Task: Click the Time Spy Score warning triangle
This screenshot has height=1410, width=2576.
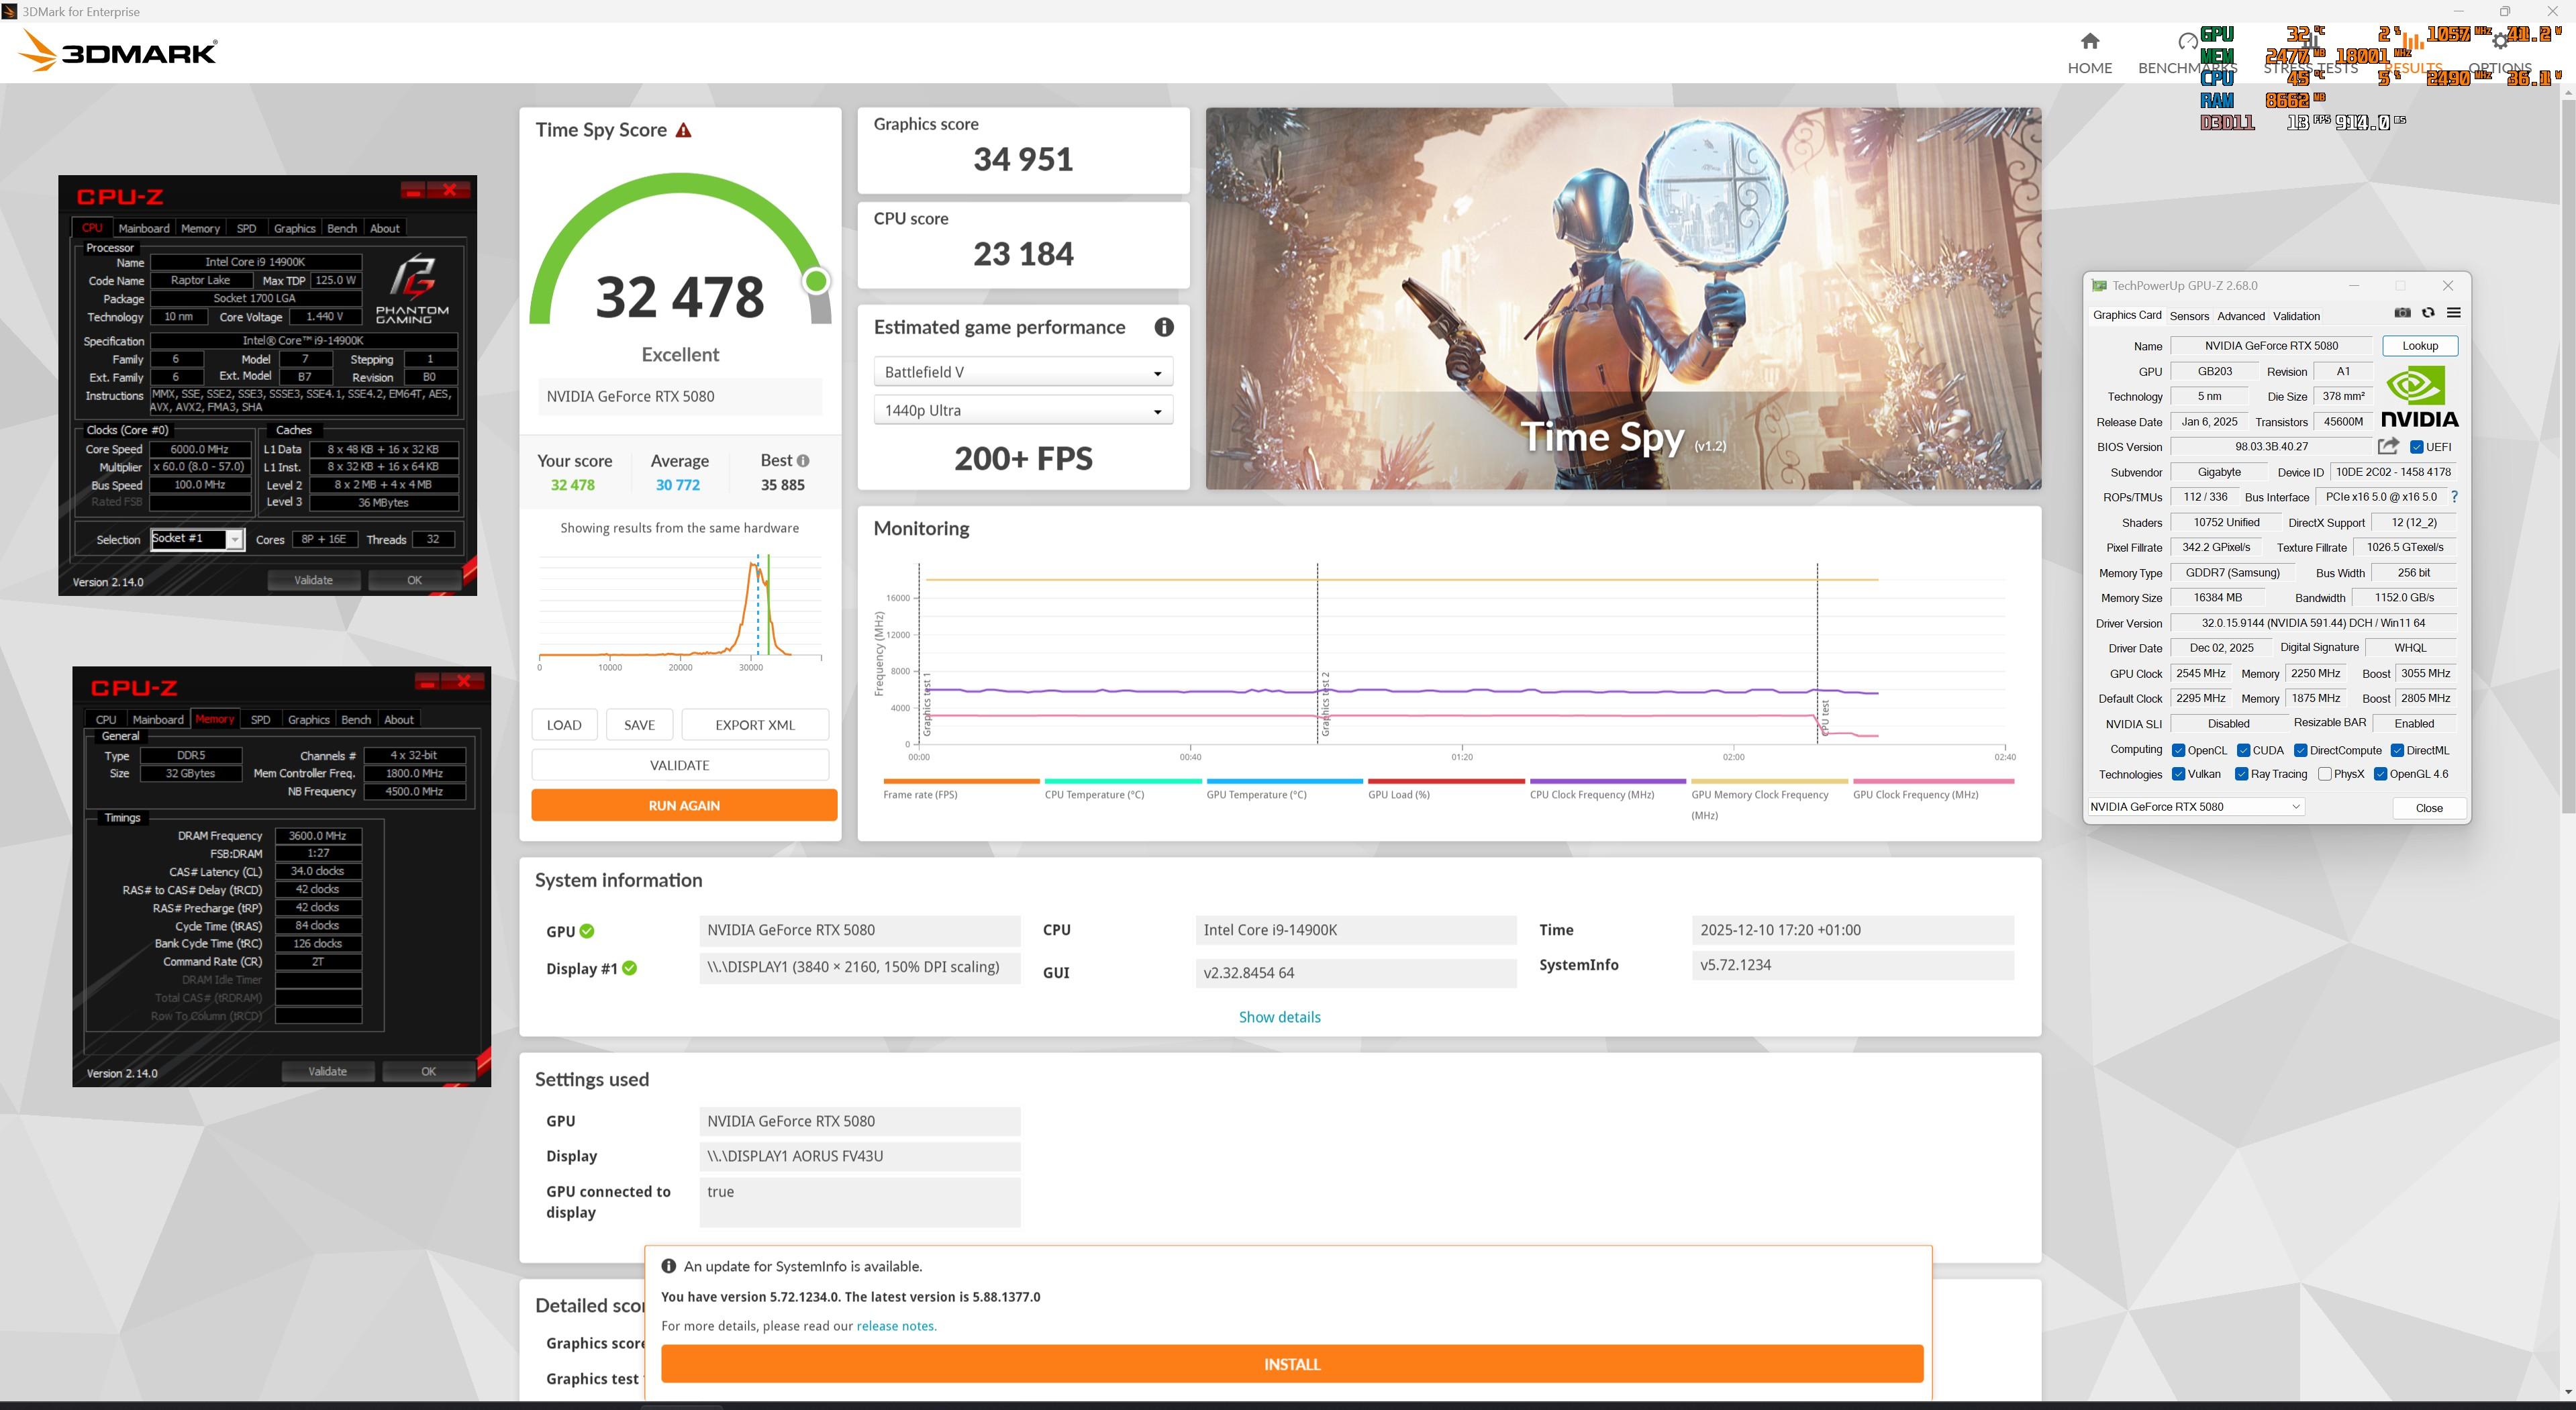Action: pyautogui.click(x=684, y=130)
